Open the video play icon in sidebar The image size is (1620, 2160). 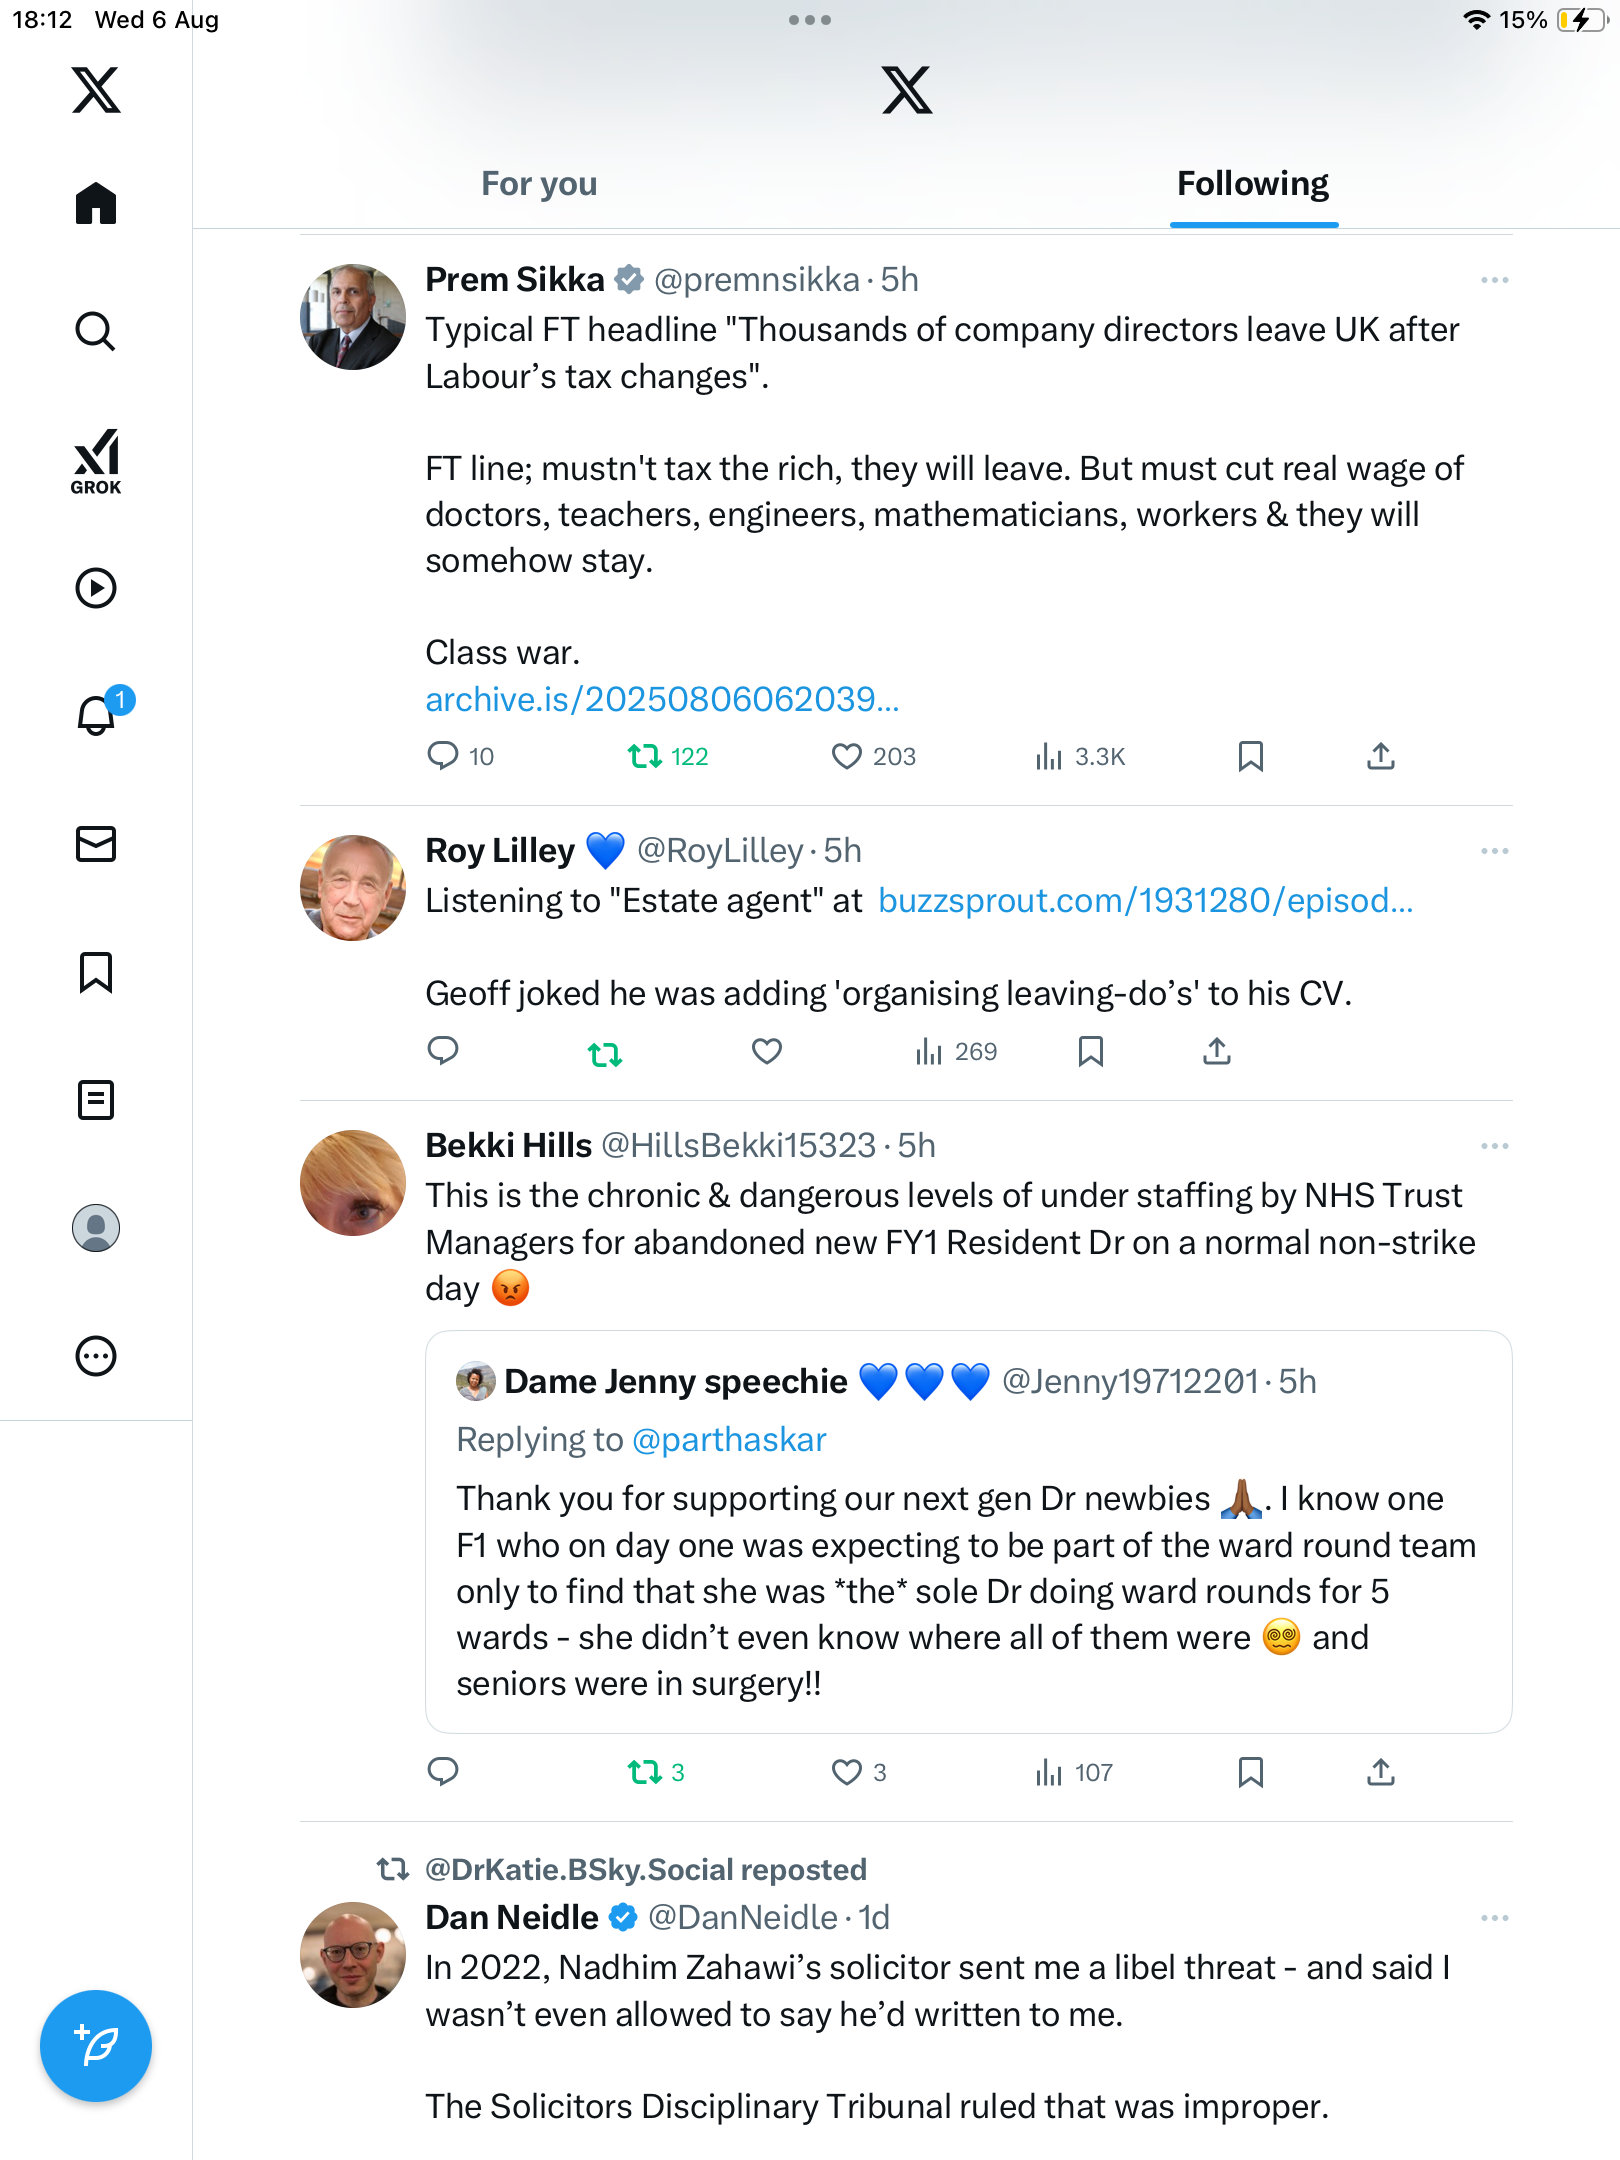[96, 588]
